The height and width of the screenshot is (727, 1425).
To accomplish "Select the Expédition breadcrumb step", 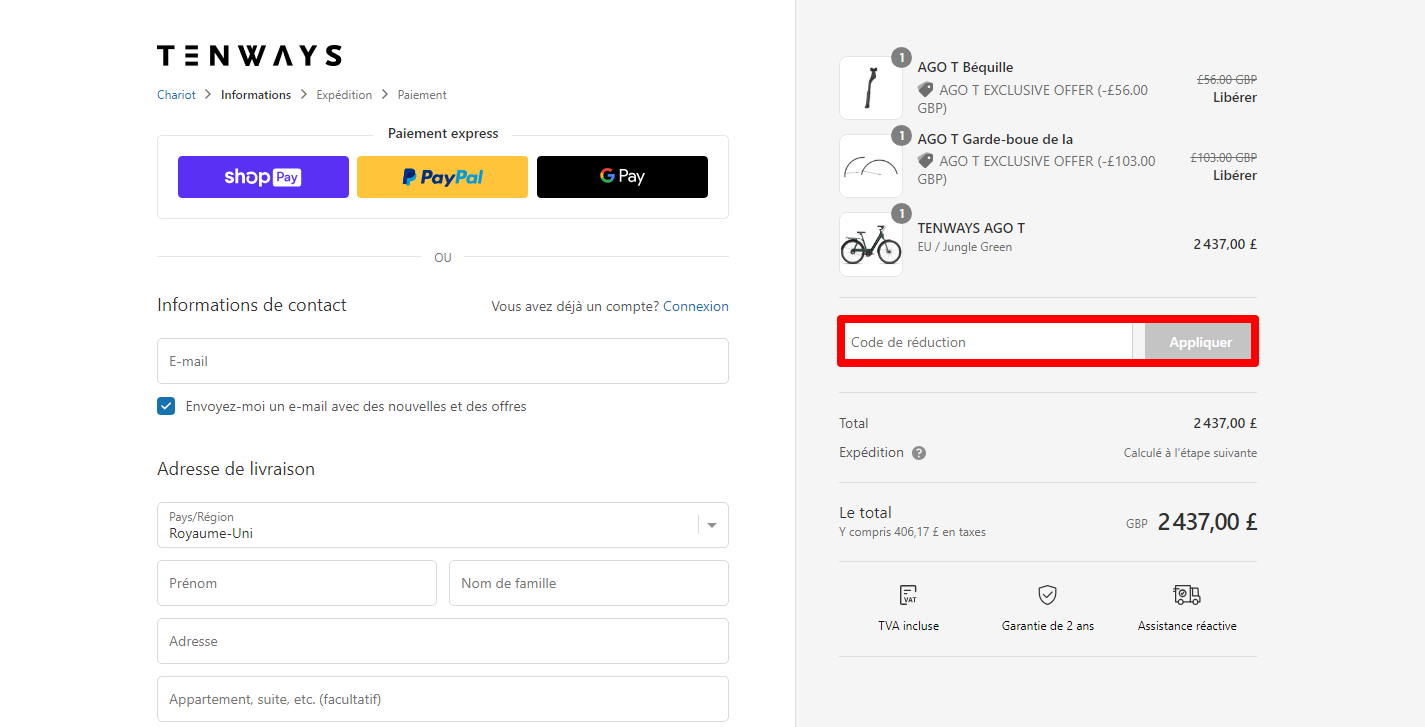I will click(x=344, y=95).
